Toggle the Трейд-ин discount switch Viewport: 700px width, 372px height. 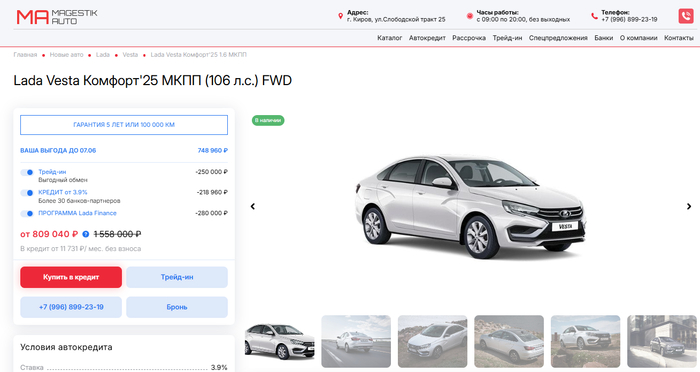tap(27, 172)
